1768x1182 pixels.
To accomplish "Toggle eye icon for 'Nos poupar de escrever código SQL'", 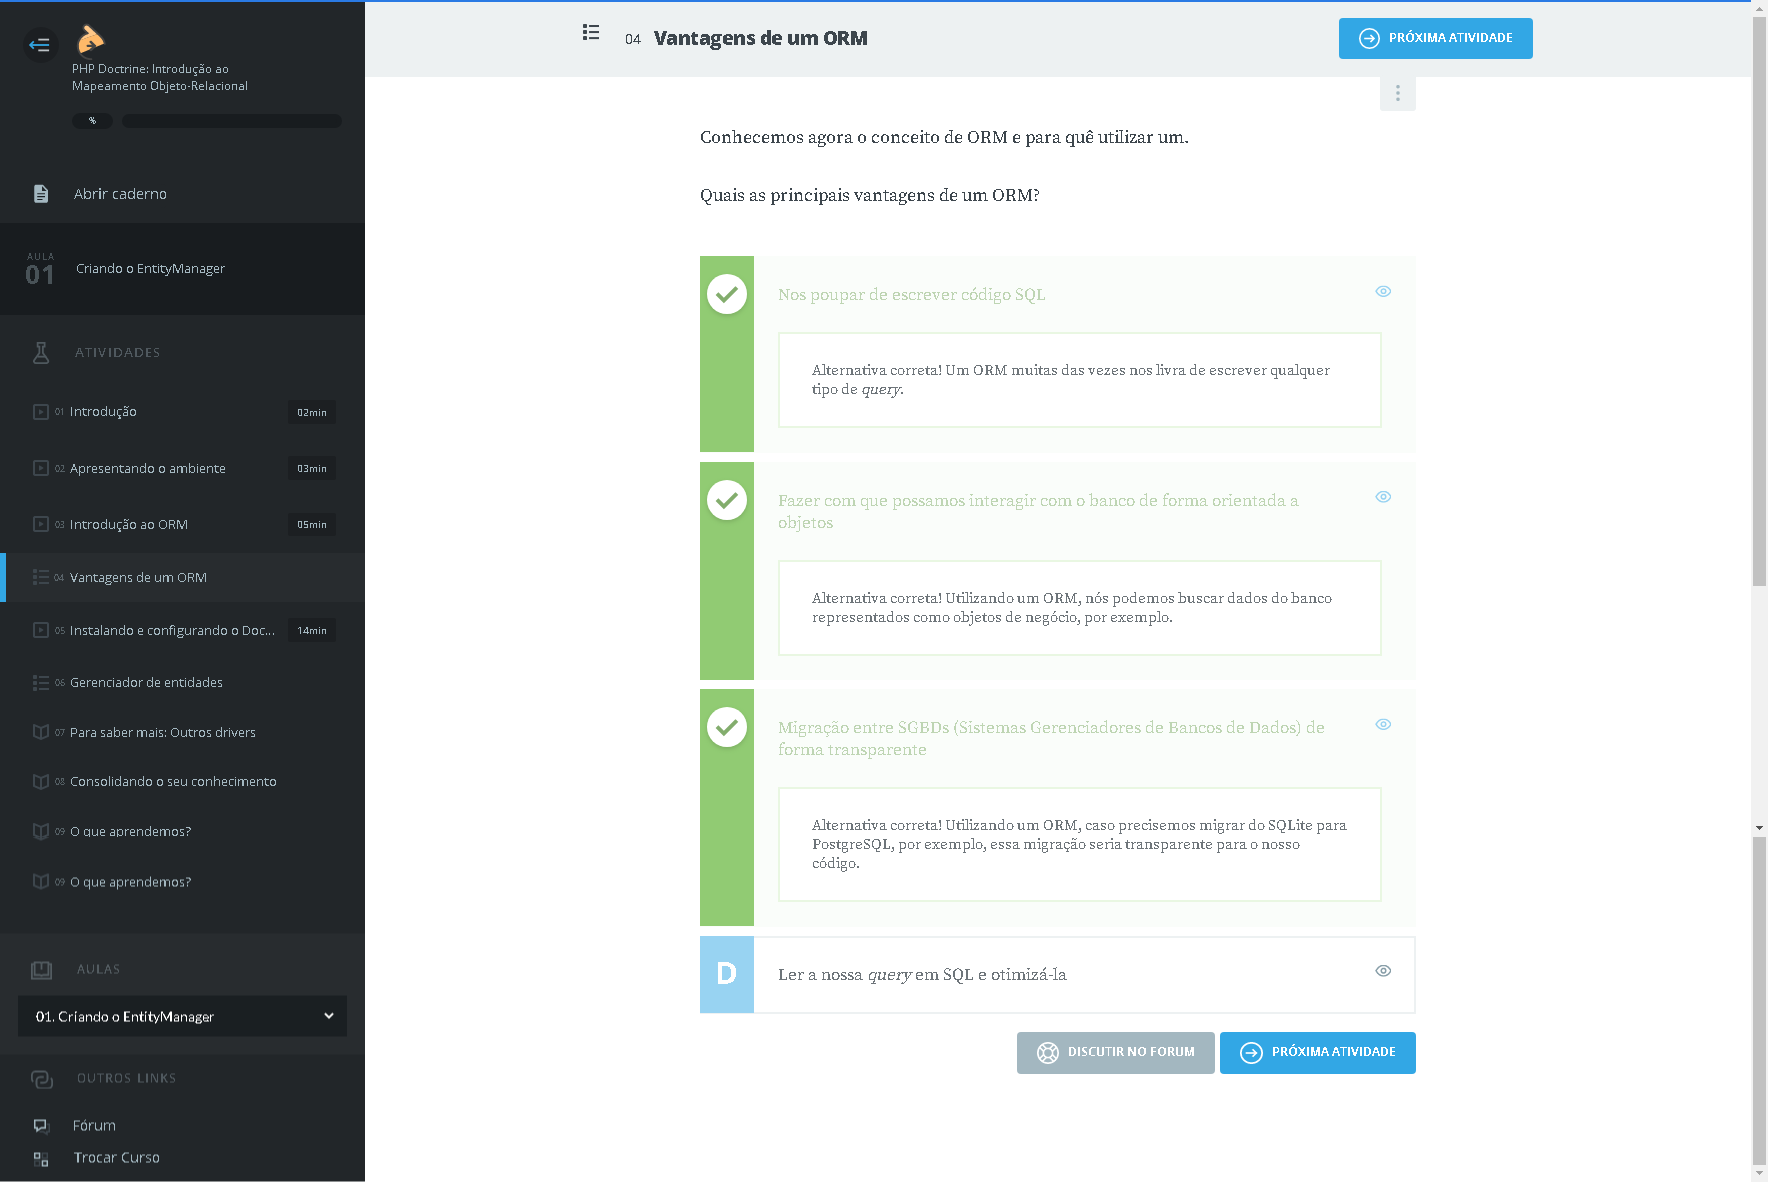I will pos(1383,292).
